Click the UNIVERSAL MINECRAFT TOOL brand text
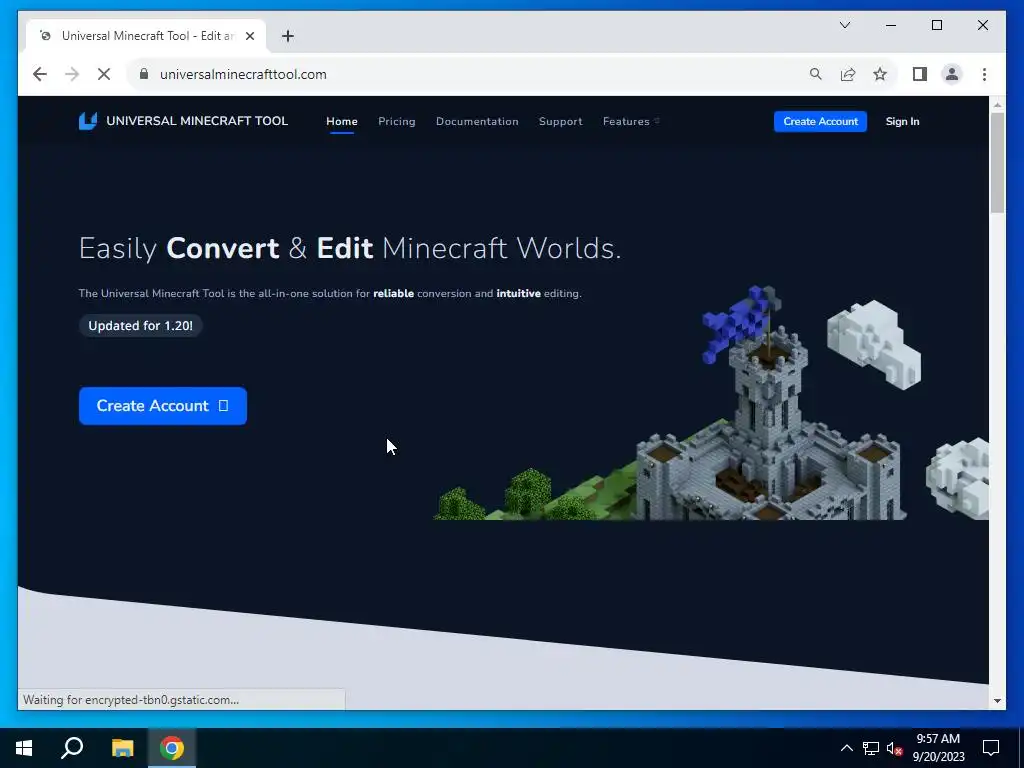The width and height of the screenshot is (1024, 768). pyautogui.click(x=197, y=121)
